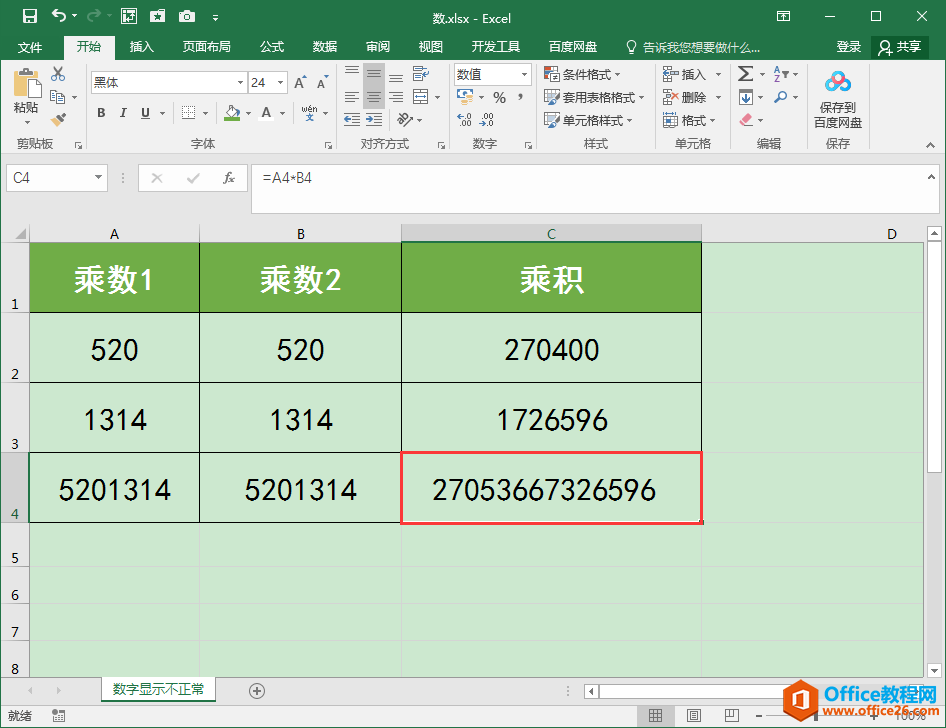Toggle italic formatting
The width and height of the screenshot is (946, 728).
[123, 113]
